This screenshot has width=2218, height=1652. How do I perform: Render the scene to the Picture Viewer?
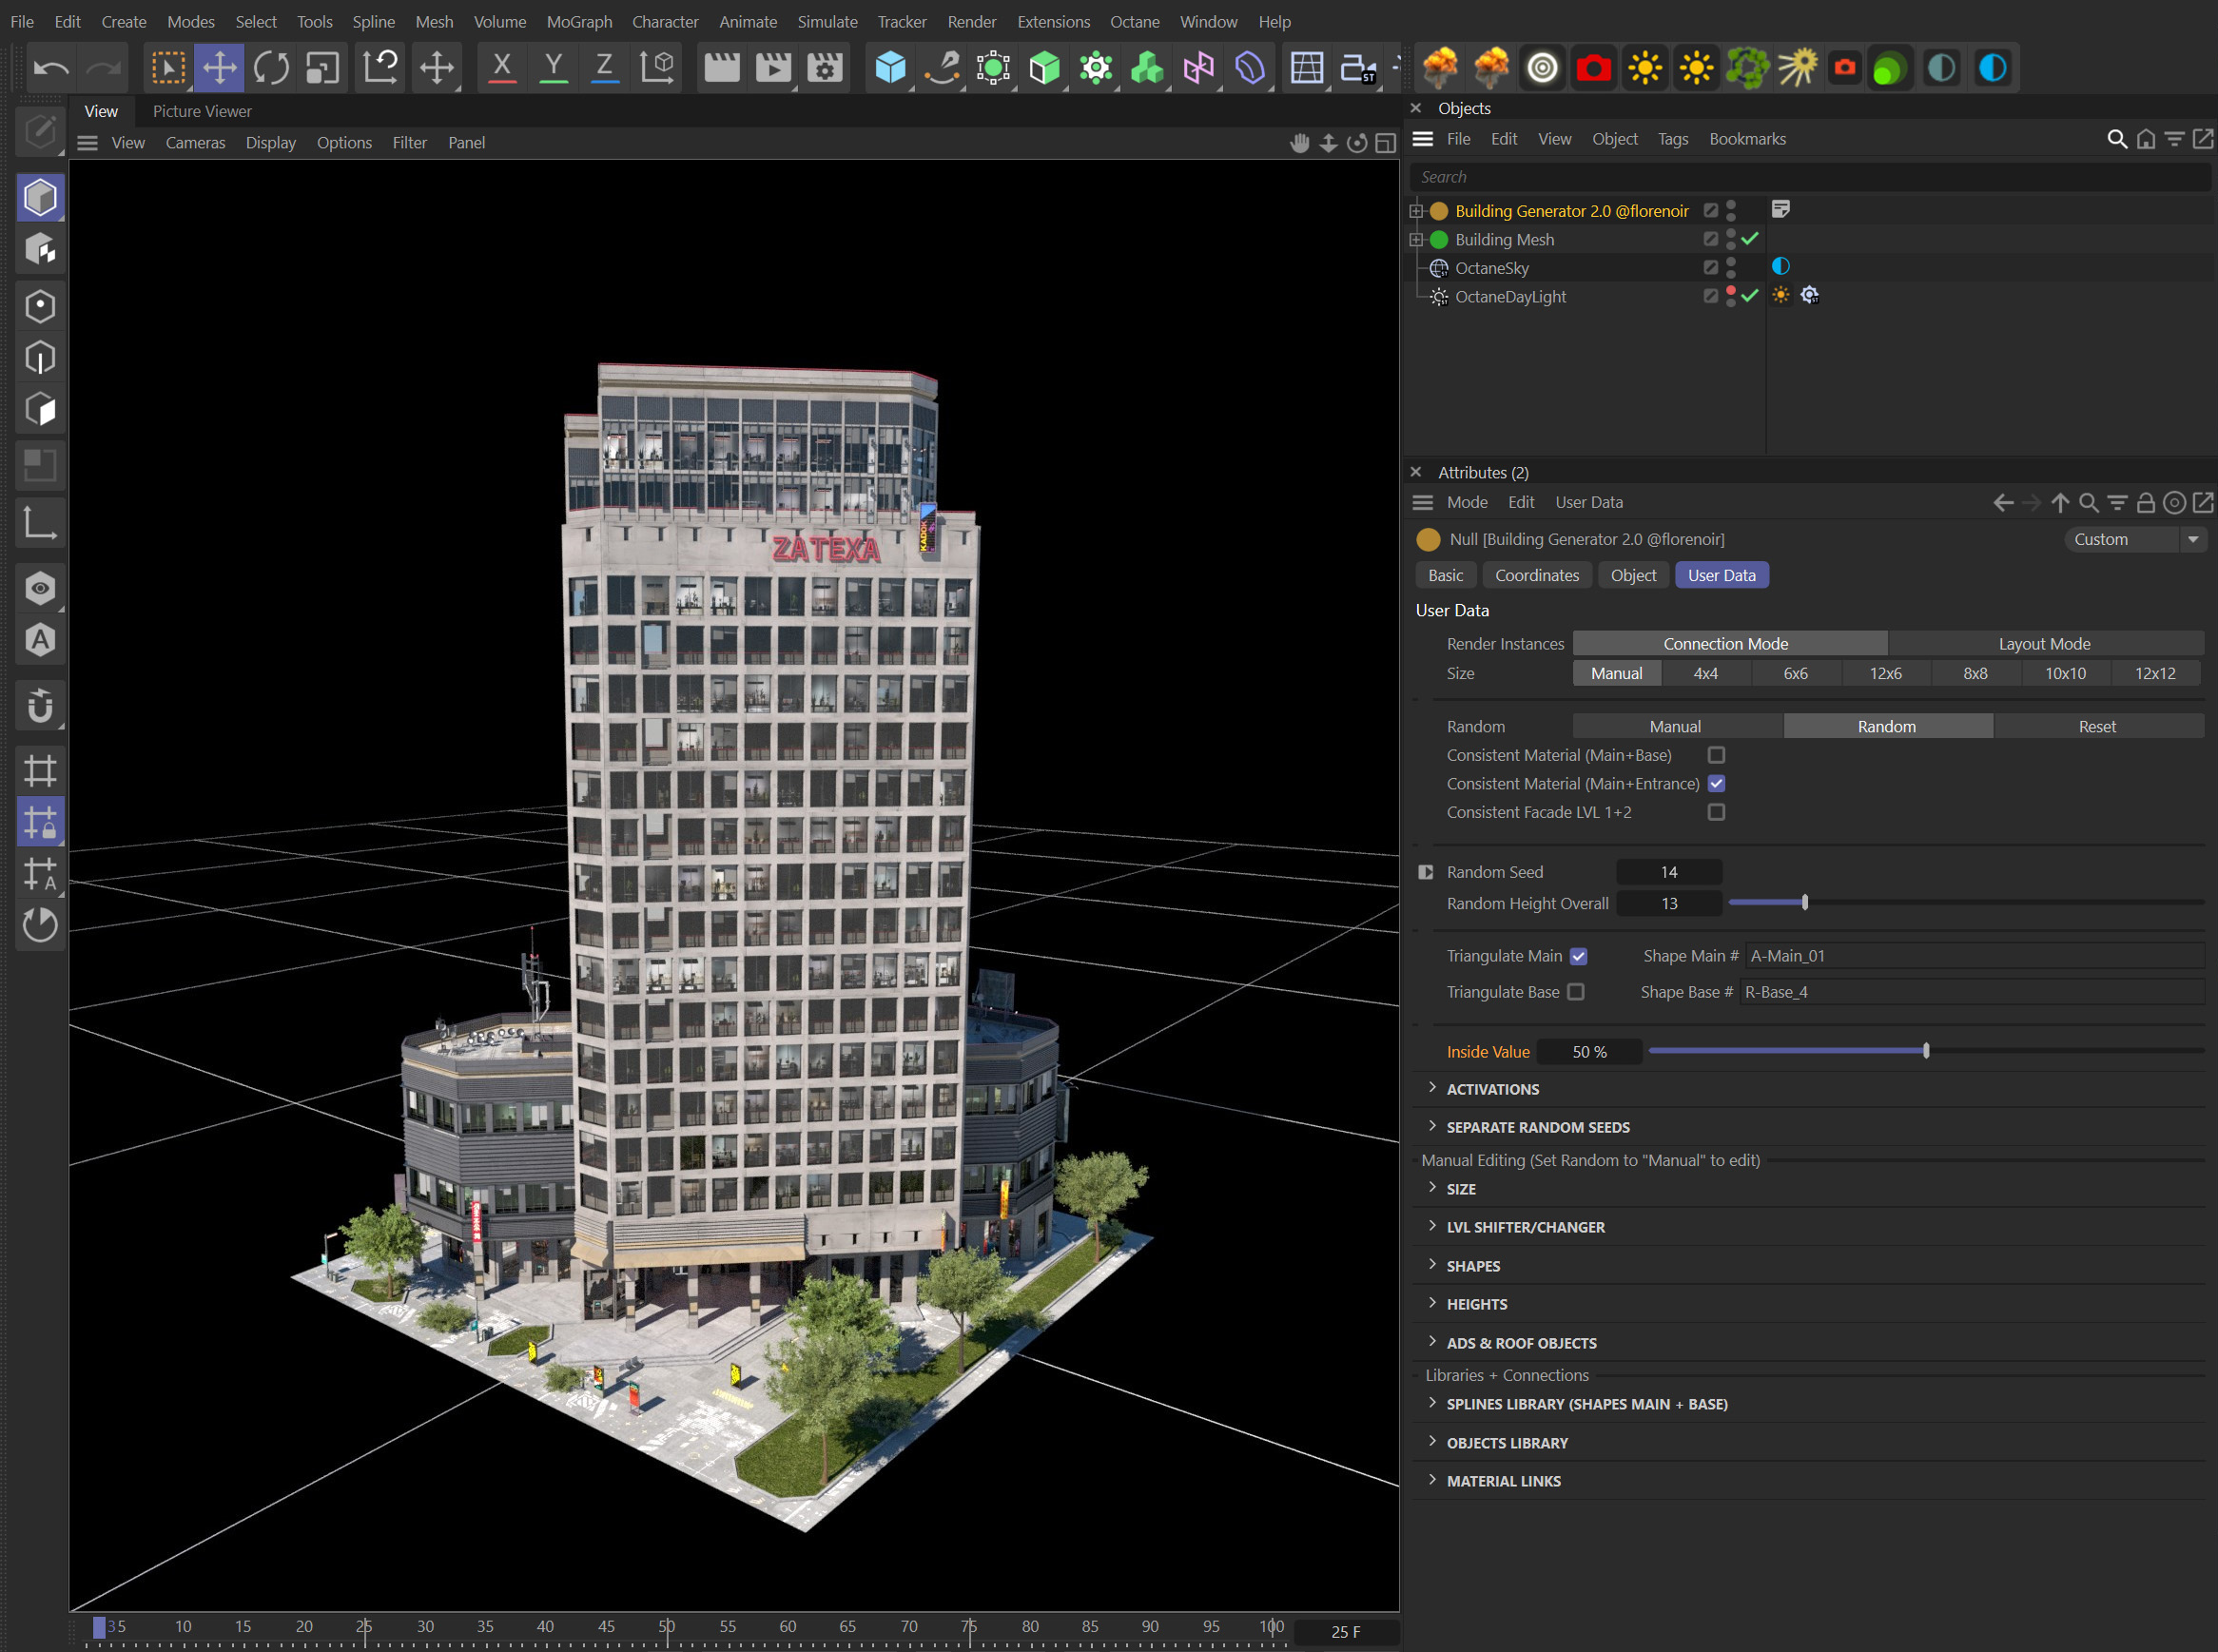point(772,67)
